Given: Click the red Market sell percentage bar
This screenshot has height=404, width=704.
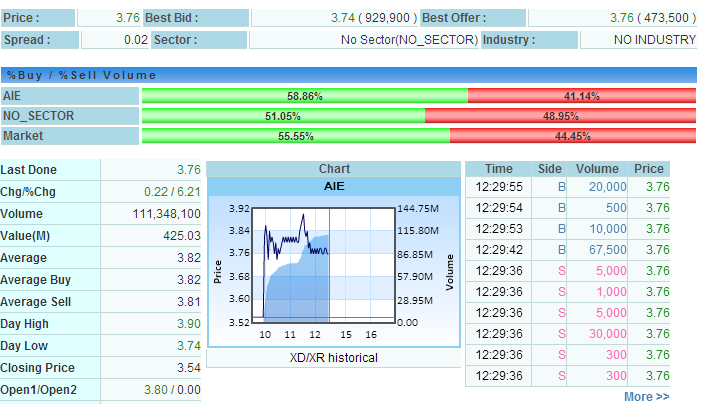Looking at the screenshot, I should [573, 136].
